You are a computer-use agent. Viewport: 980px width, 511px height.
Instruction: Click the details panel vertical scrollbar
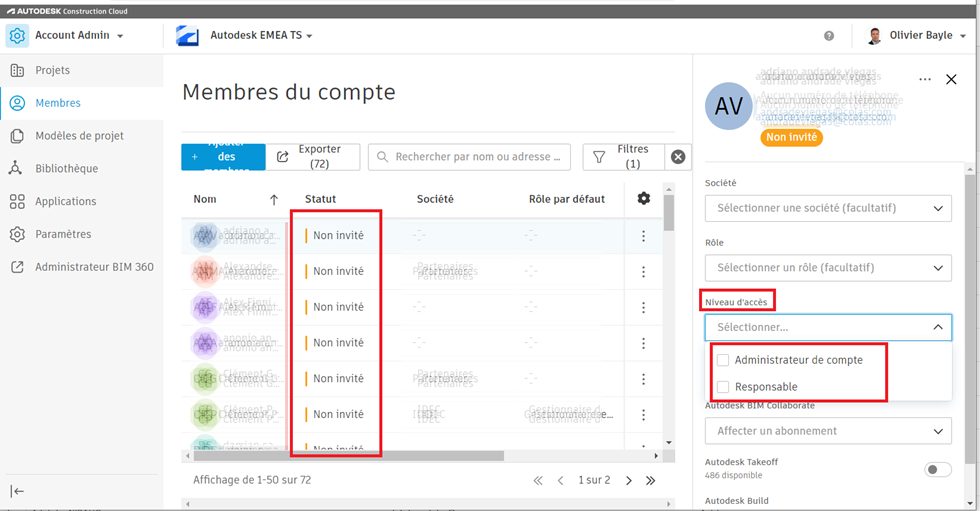(969, 319)
